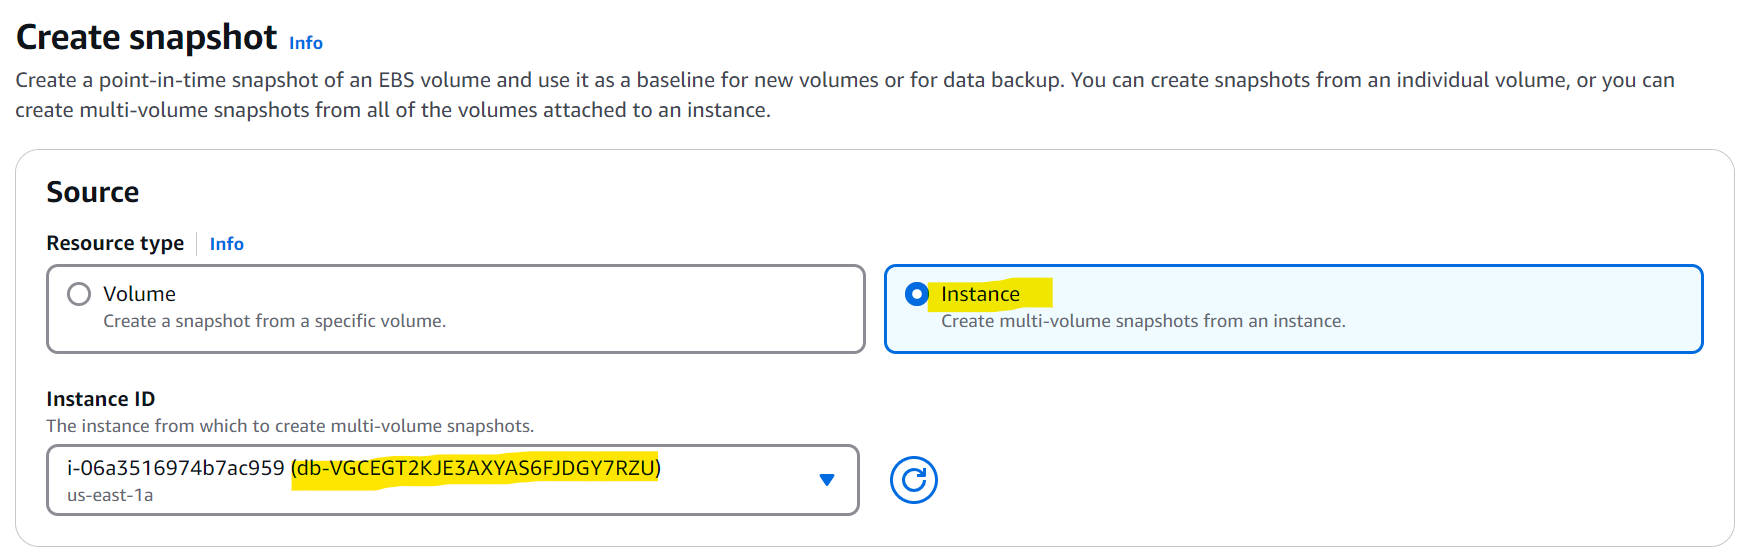The image size is (1746, 559).
Task: Click the 'Resource type' label
Action: [115, 243]
